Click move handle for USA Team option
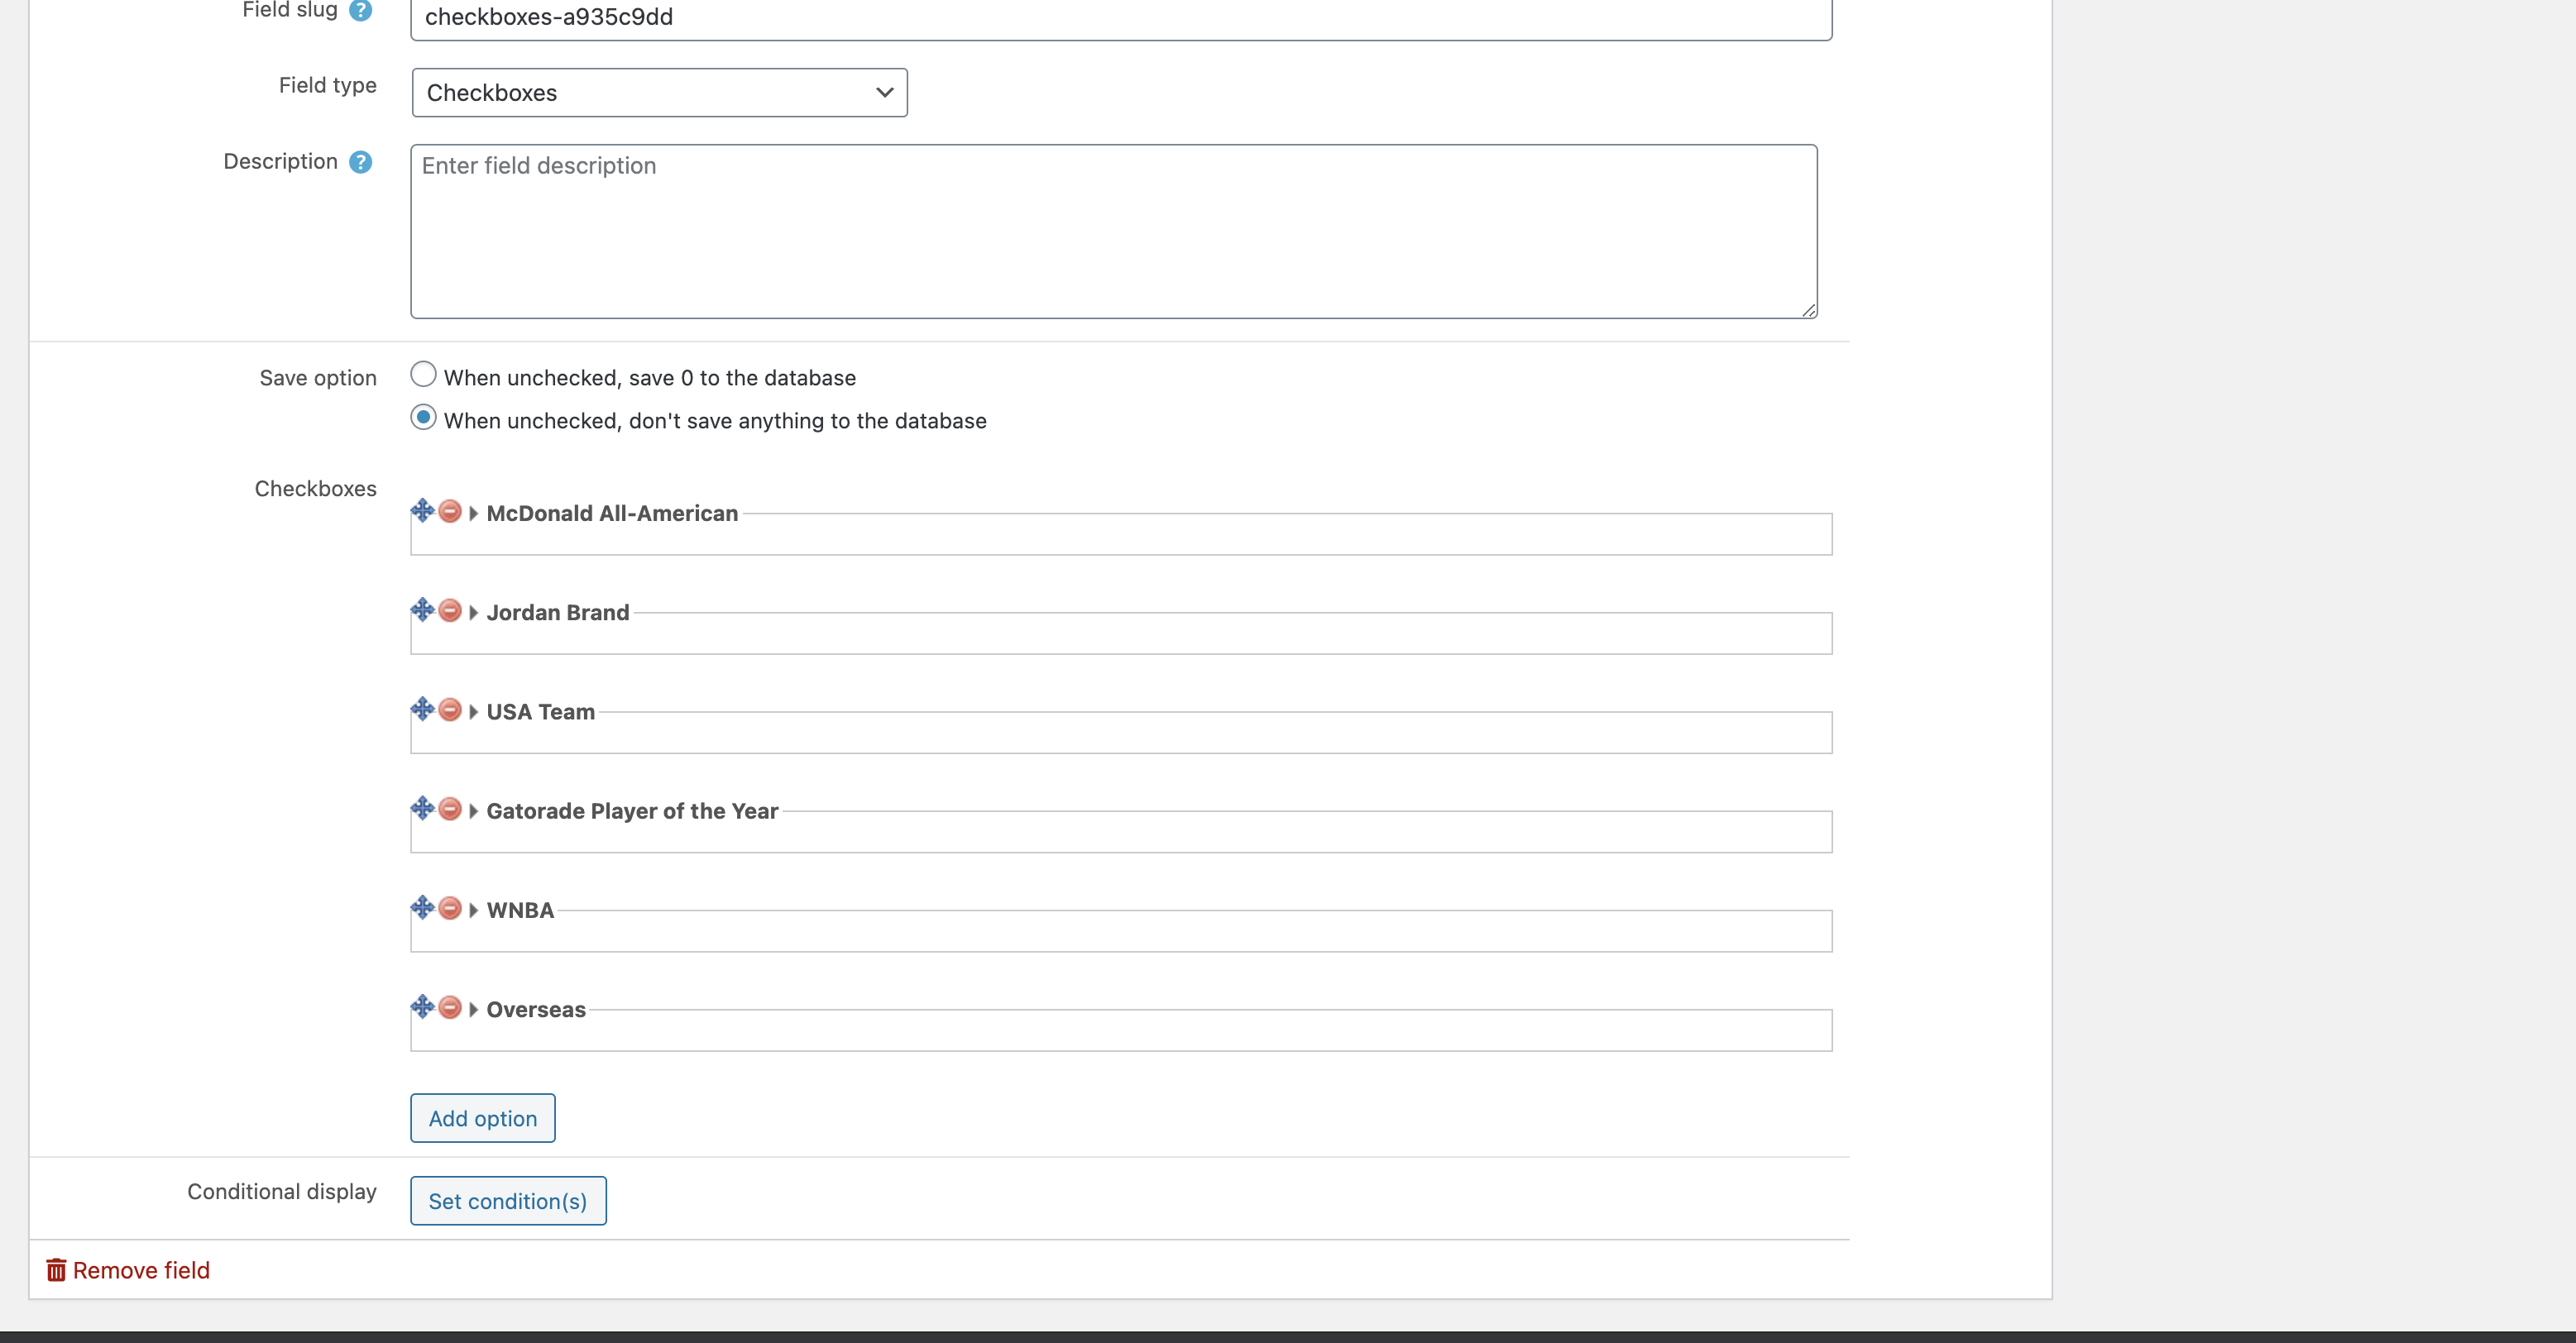 422,709
